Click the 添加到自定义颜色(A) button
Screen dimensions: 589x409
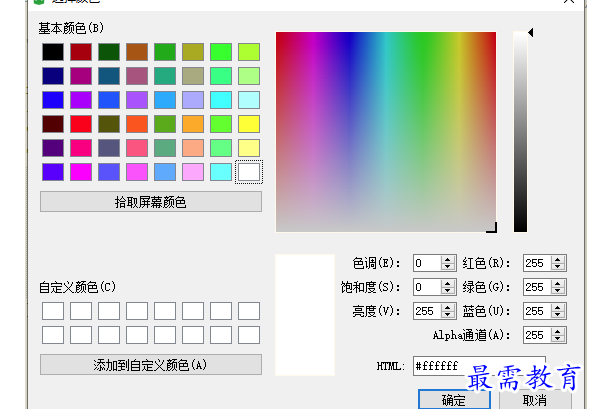tap(151, 365)
